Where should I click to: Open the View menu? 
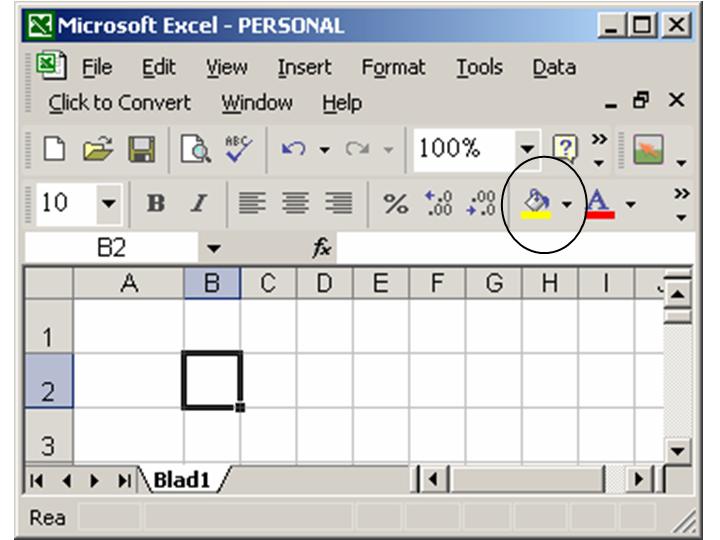[x=226, y=68]
